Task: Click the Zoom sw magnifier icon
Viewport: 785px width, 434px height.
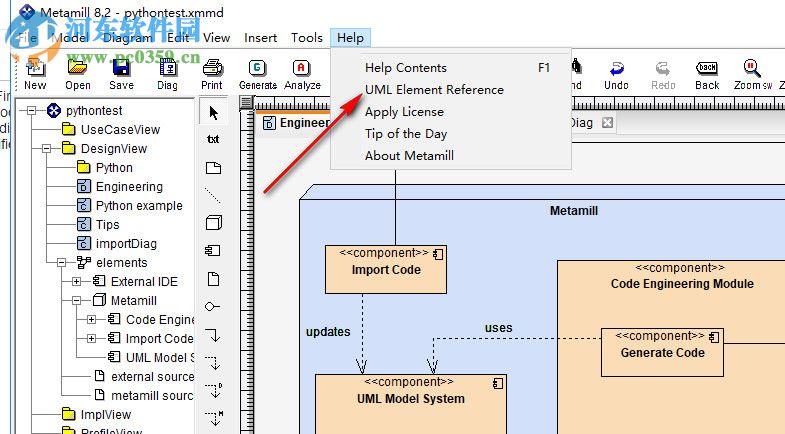Action: pyautogui.click(x=752, y=68)
